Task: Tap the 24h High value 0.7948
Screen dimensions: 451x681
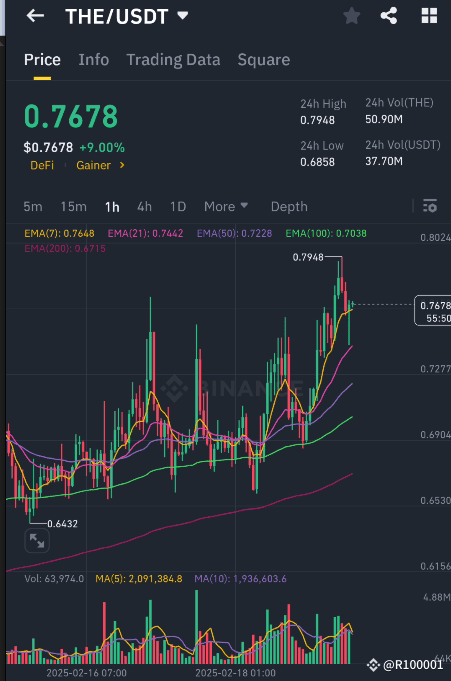Action: (x=317, y=120)
